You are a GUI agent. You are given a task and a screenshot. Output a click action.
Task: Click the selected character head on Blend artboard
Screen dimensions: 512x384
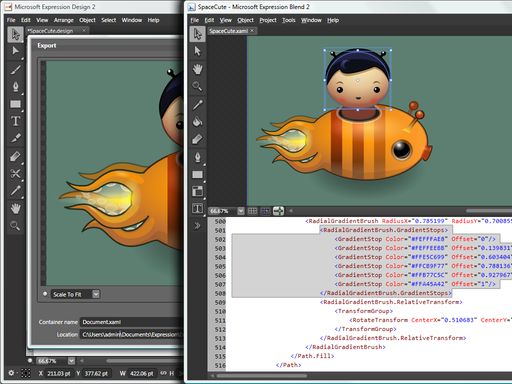pyautogui.click(x=358, y=80)
